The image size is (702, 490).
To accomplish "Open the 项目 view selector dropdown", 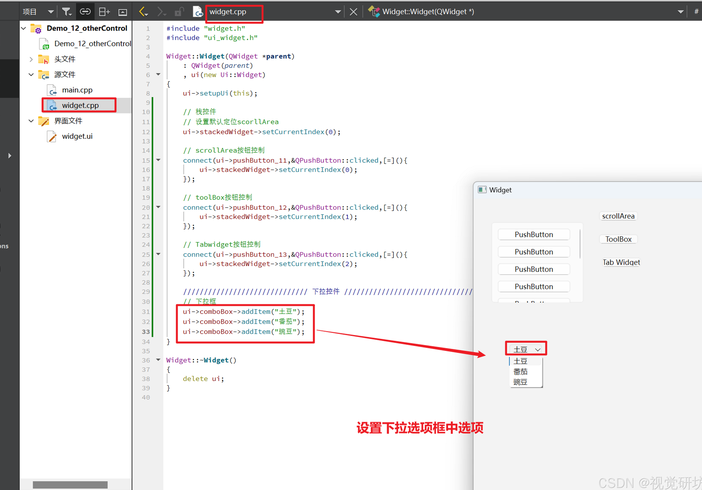I will click(51, 12).
